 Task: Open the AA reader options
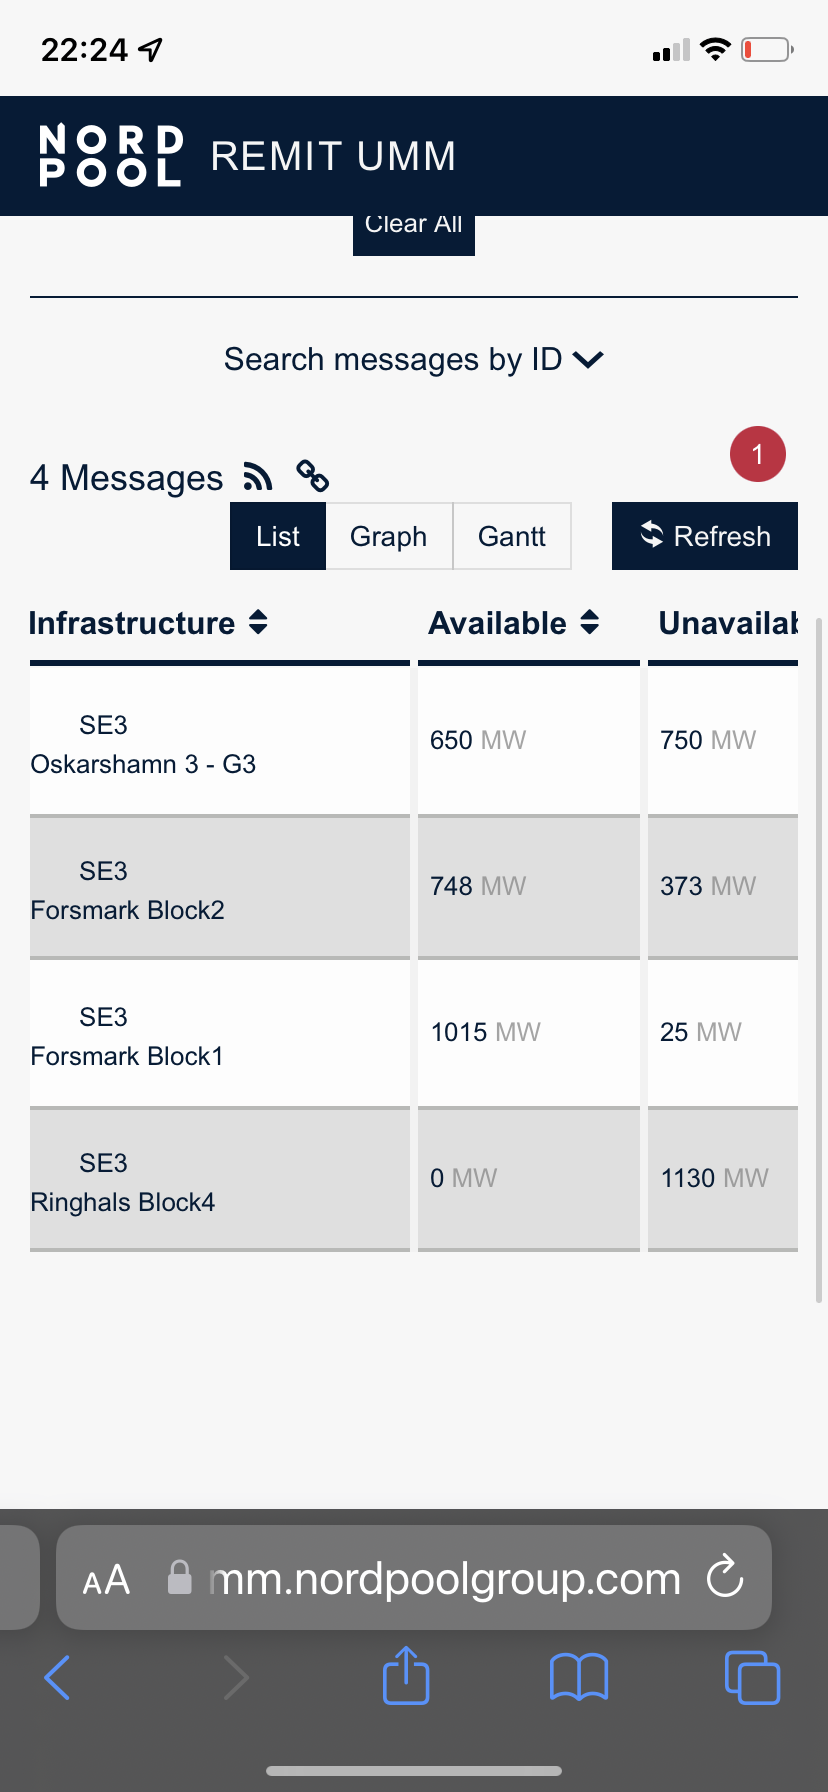coord(106,1580)
